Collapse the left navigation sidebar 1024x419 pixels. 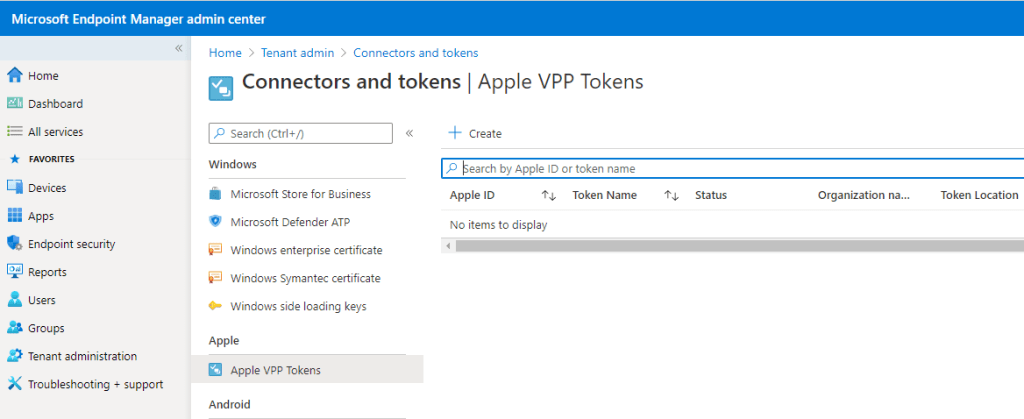point(179,48)
